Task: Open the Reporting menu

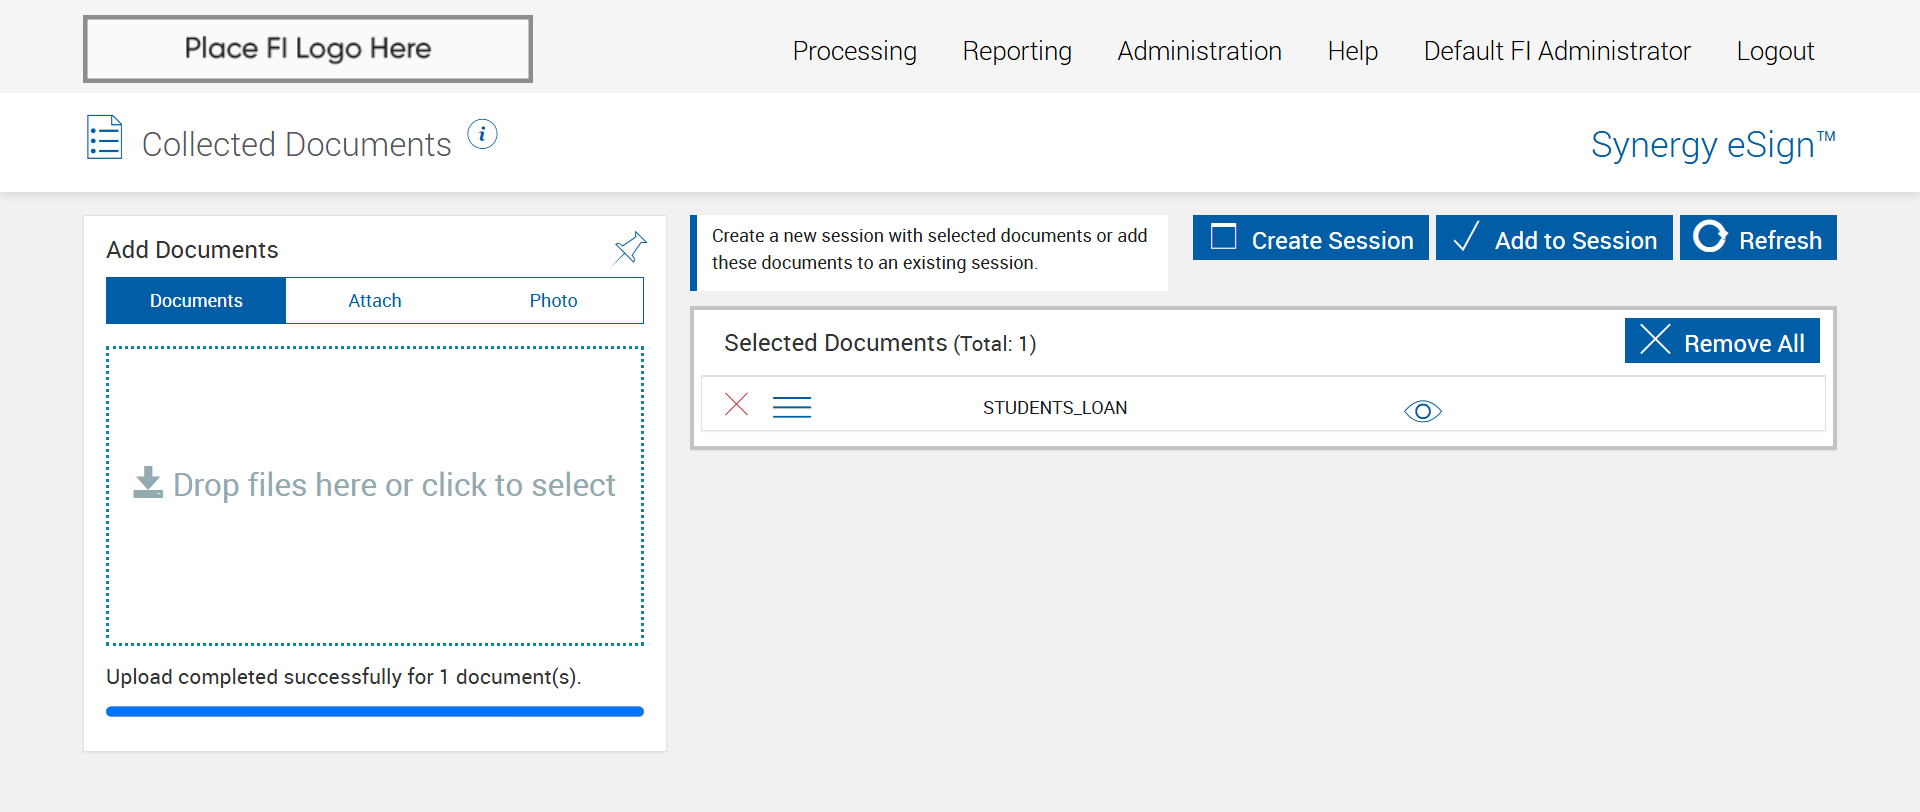Action: (x=1017, y=51)
